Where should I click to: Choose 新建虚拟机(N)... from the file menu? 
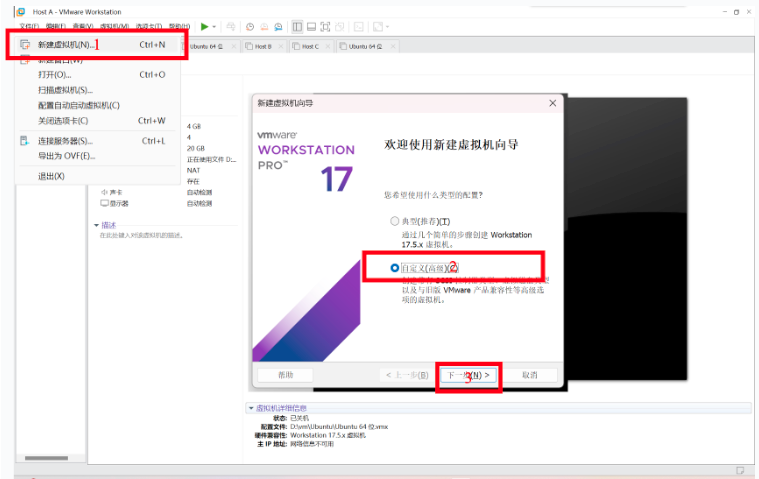point(97,45)
